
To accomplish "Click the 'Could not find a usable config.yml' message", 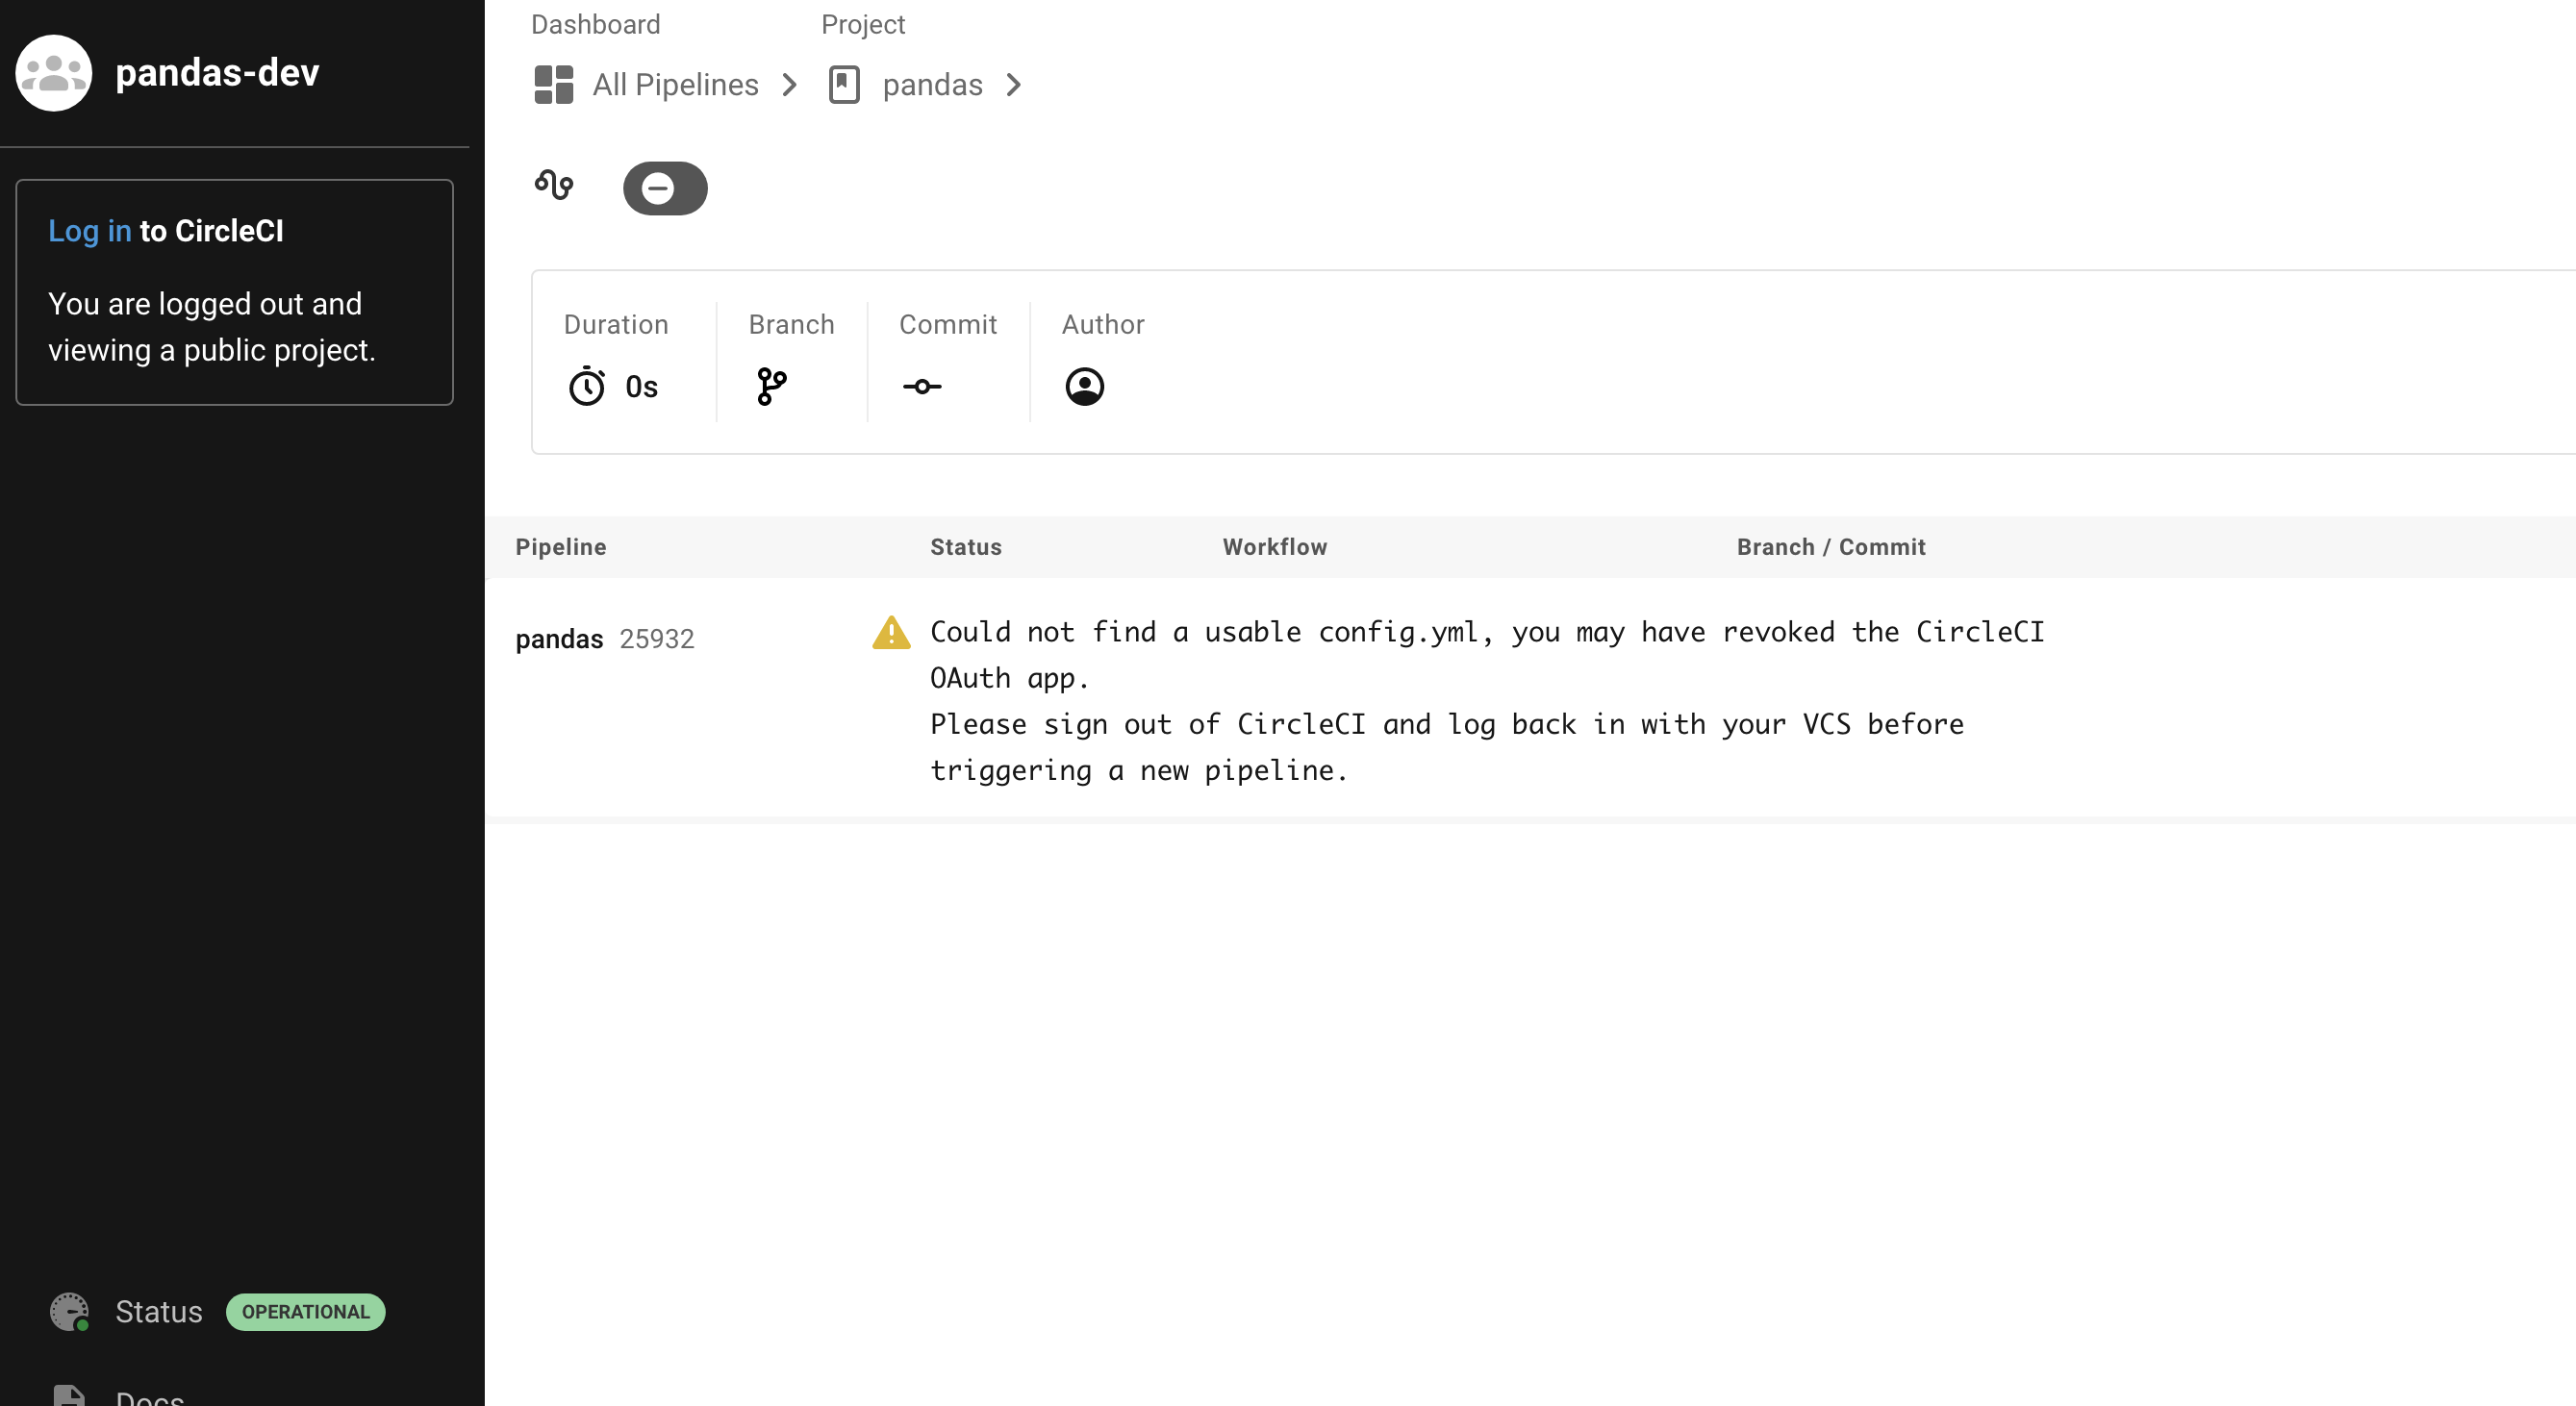I will 1487,701.
